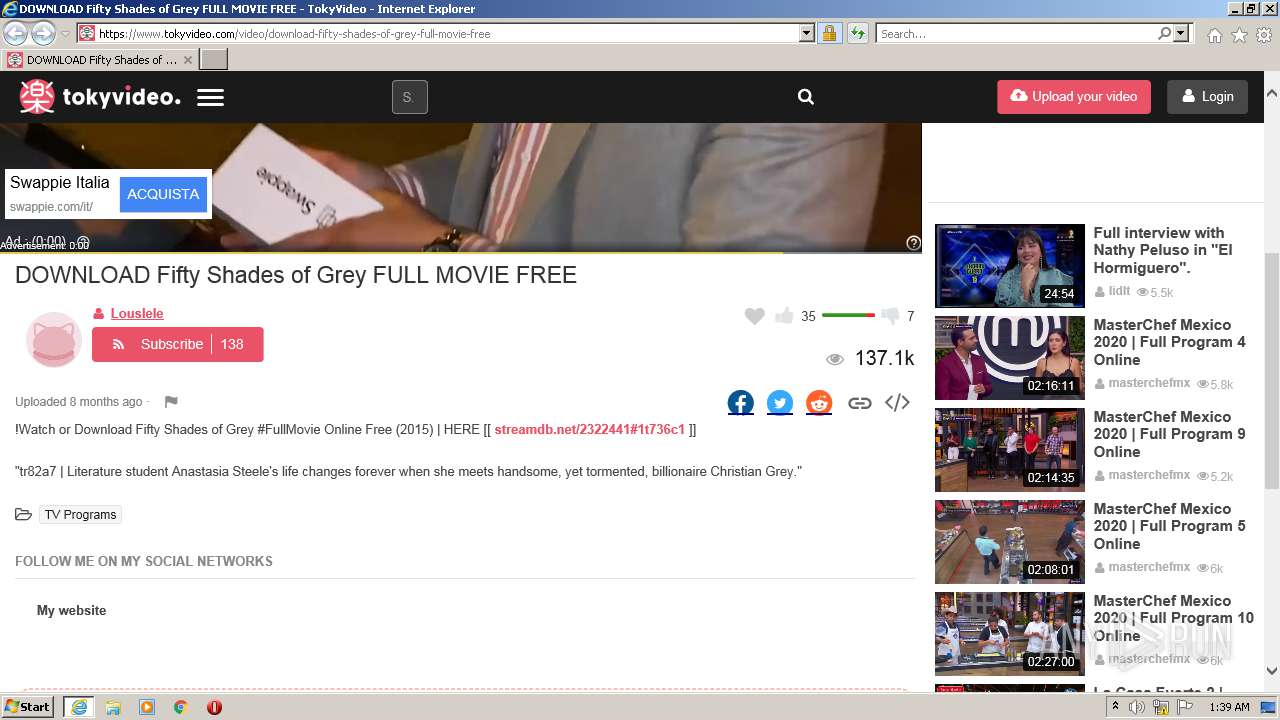Open 'MasterChef Mexico 2020 Full Program 4' title
This screenshot has height=720, width=1280.
1169,342
